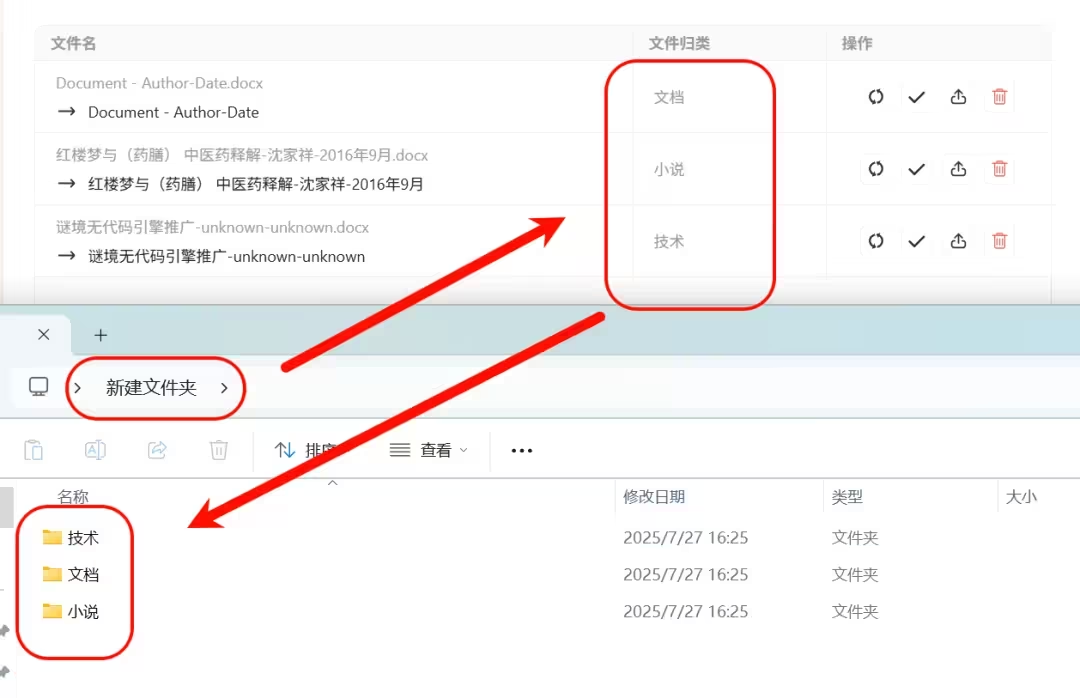
Task: Confirm rename for Document - Author-Date.docx row
Action: pyautogui.click(x=917, y=97)
